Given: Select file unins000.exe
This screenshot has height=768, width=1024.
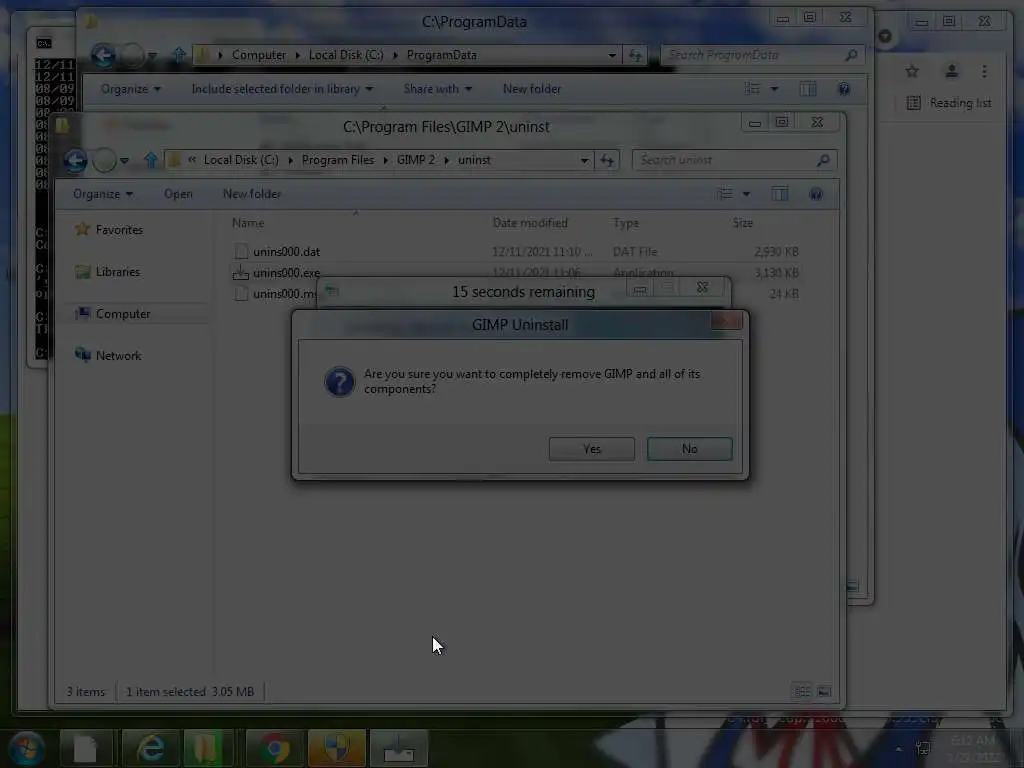Looking at the screenshot, I should click(287, 273).
